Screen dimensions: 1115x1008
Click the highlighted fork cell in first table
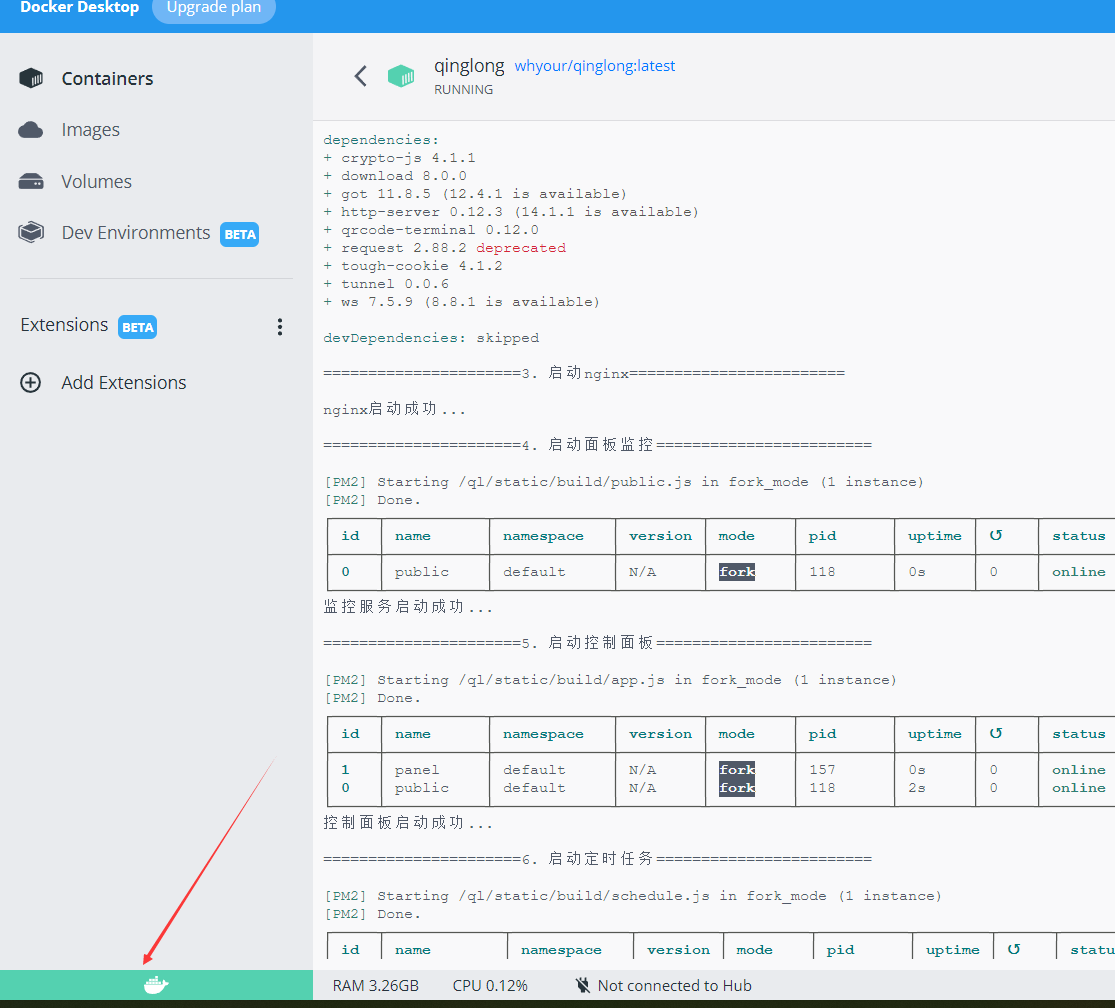click(737, 572)
